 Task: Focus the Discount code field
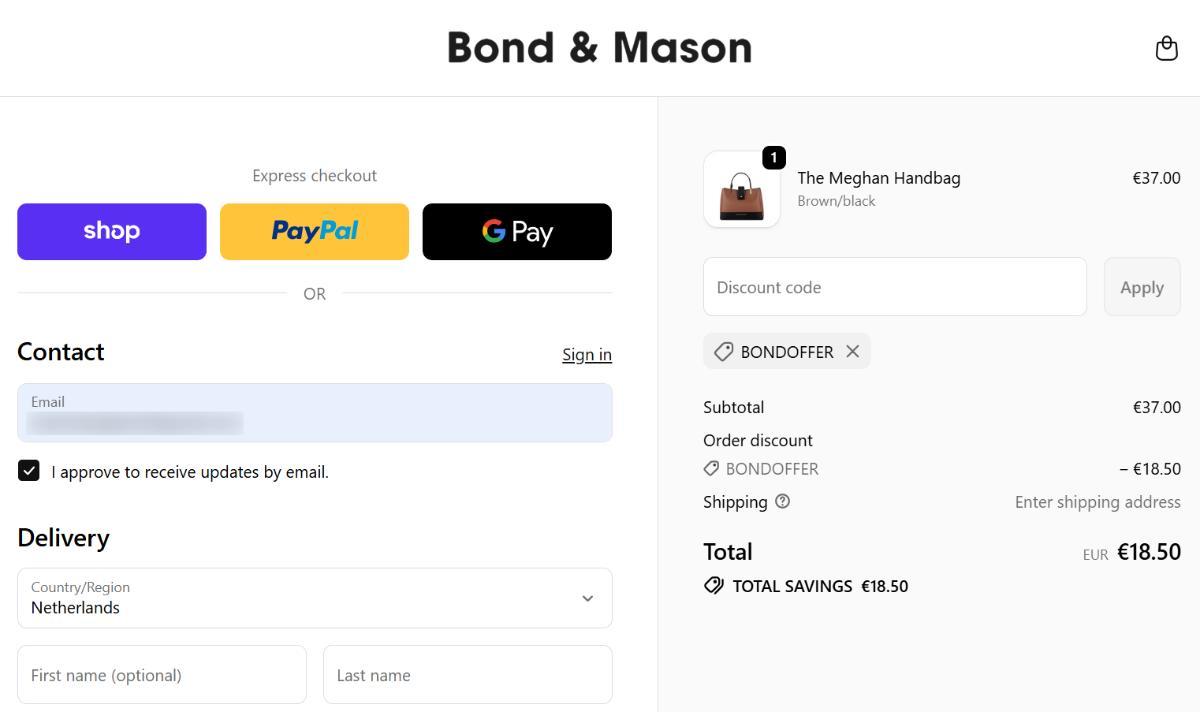(x=894, y=287)
